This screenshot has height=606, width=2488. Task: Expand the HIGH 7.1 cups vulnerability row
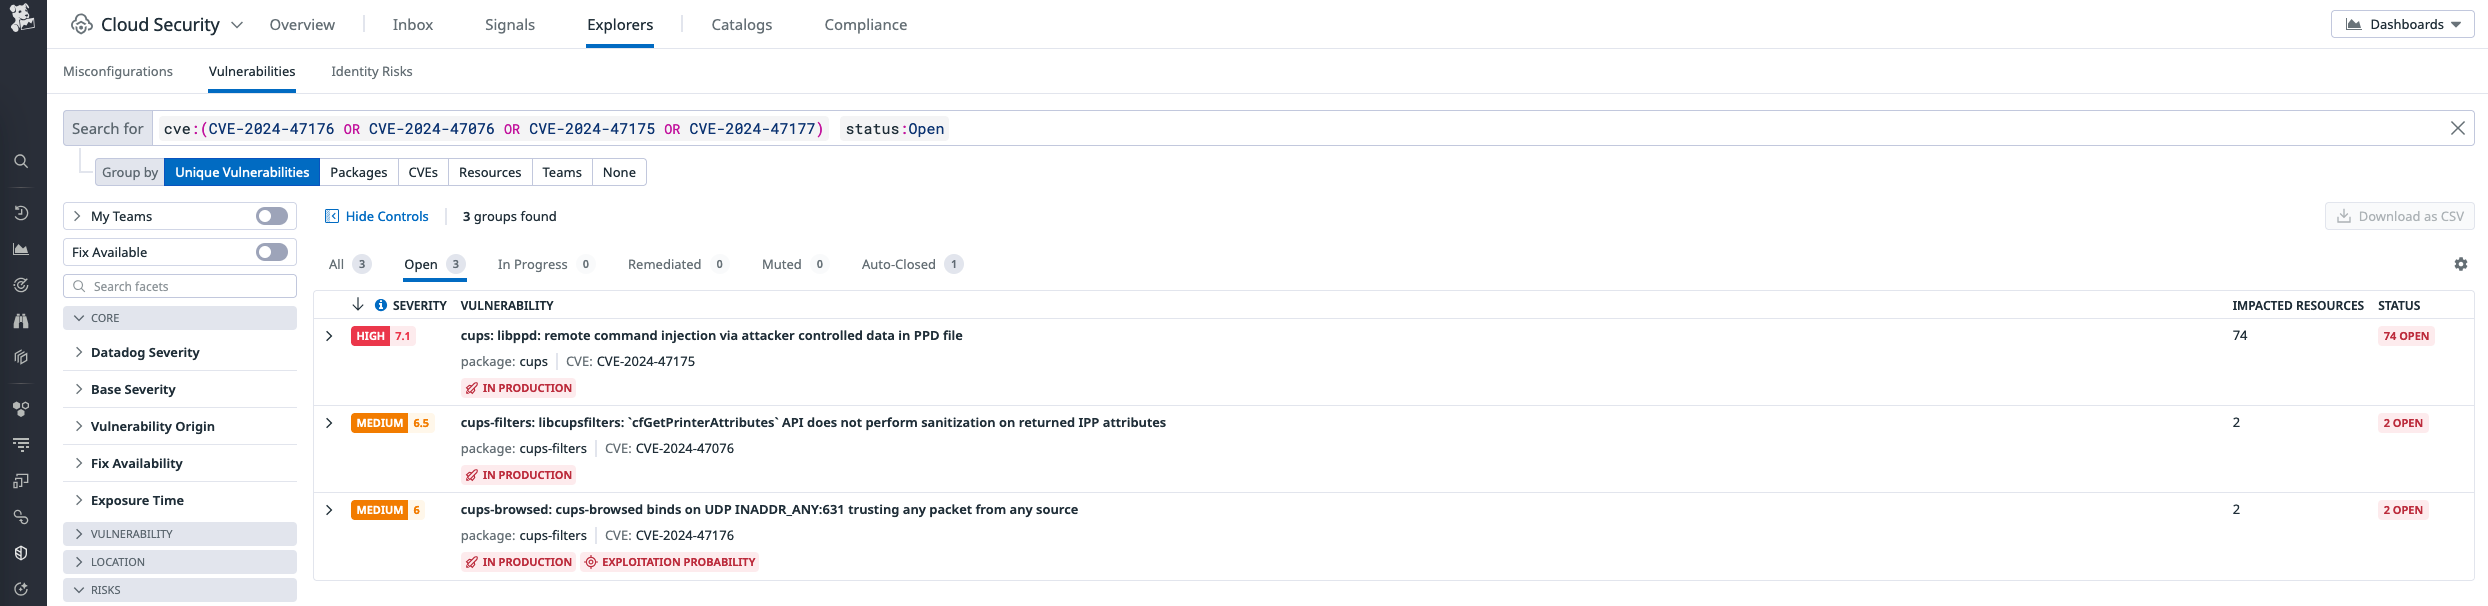pos(329,336)
